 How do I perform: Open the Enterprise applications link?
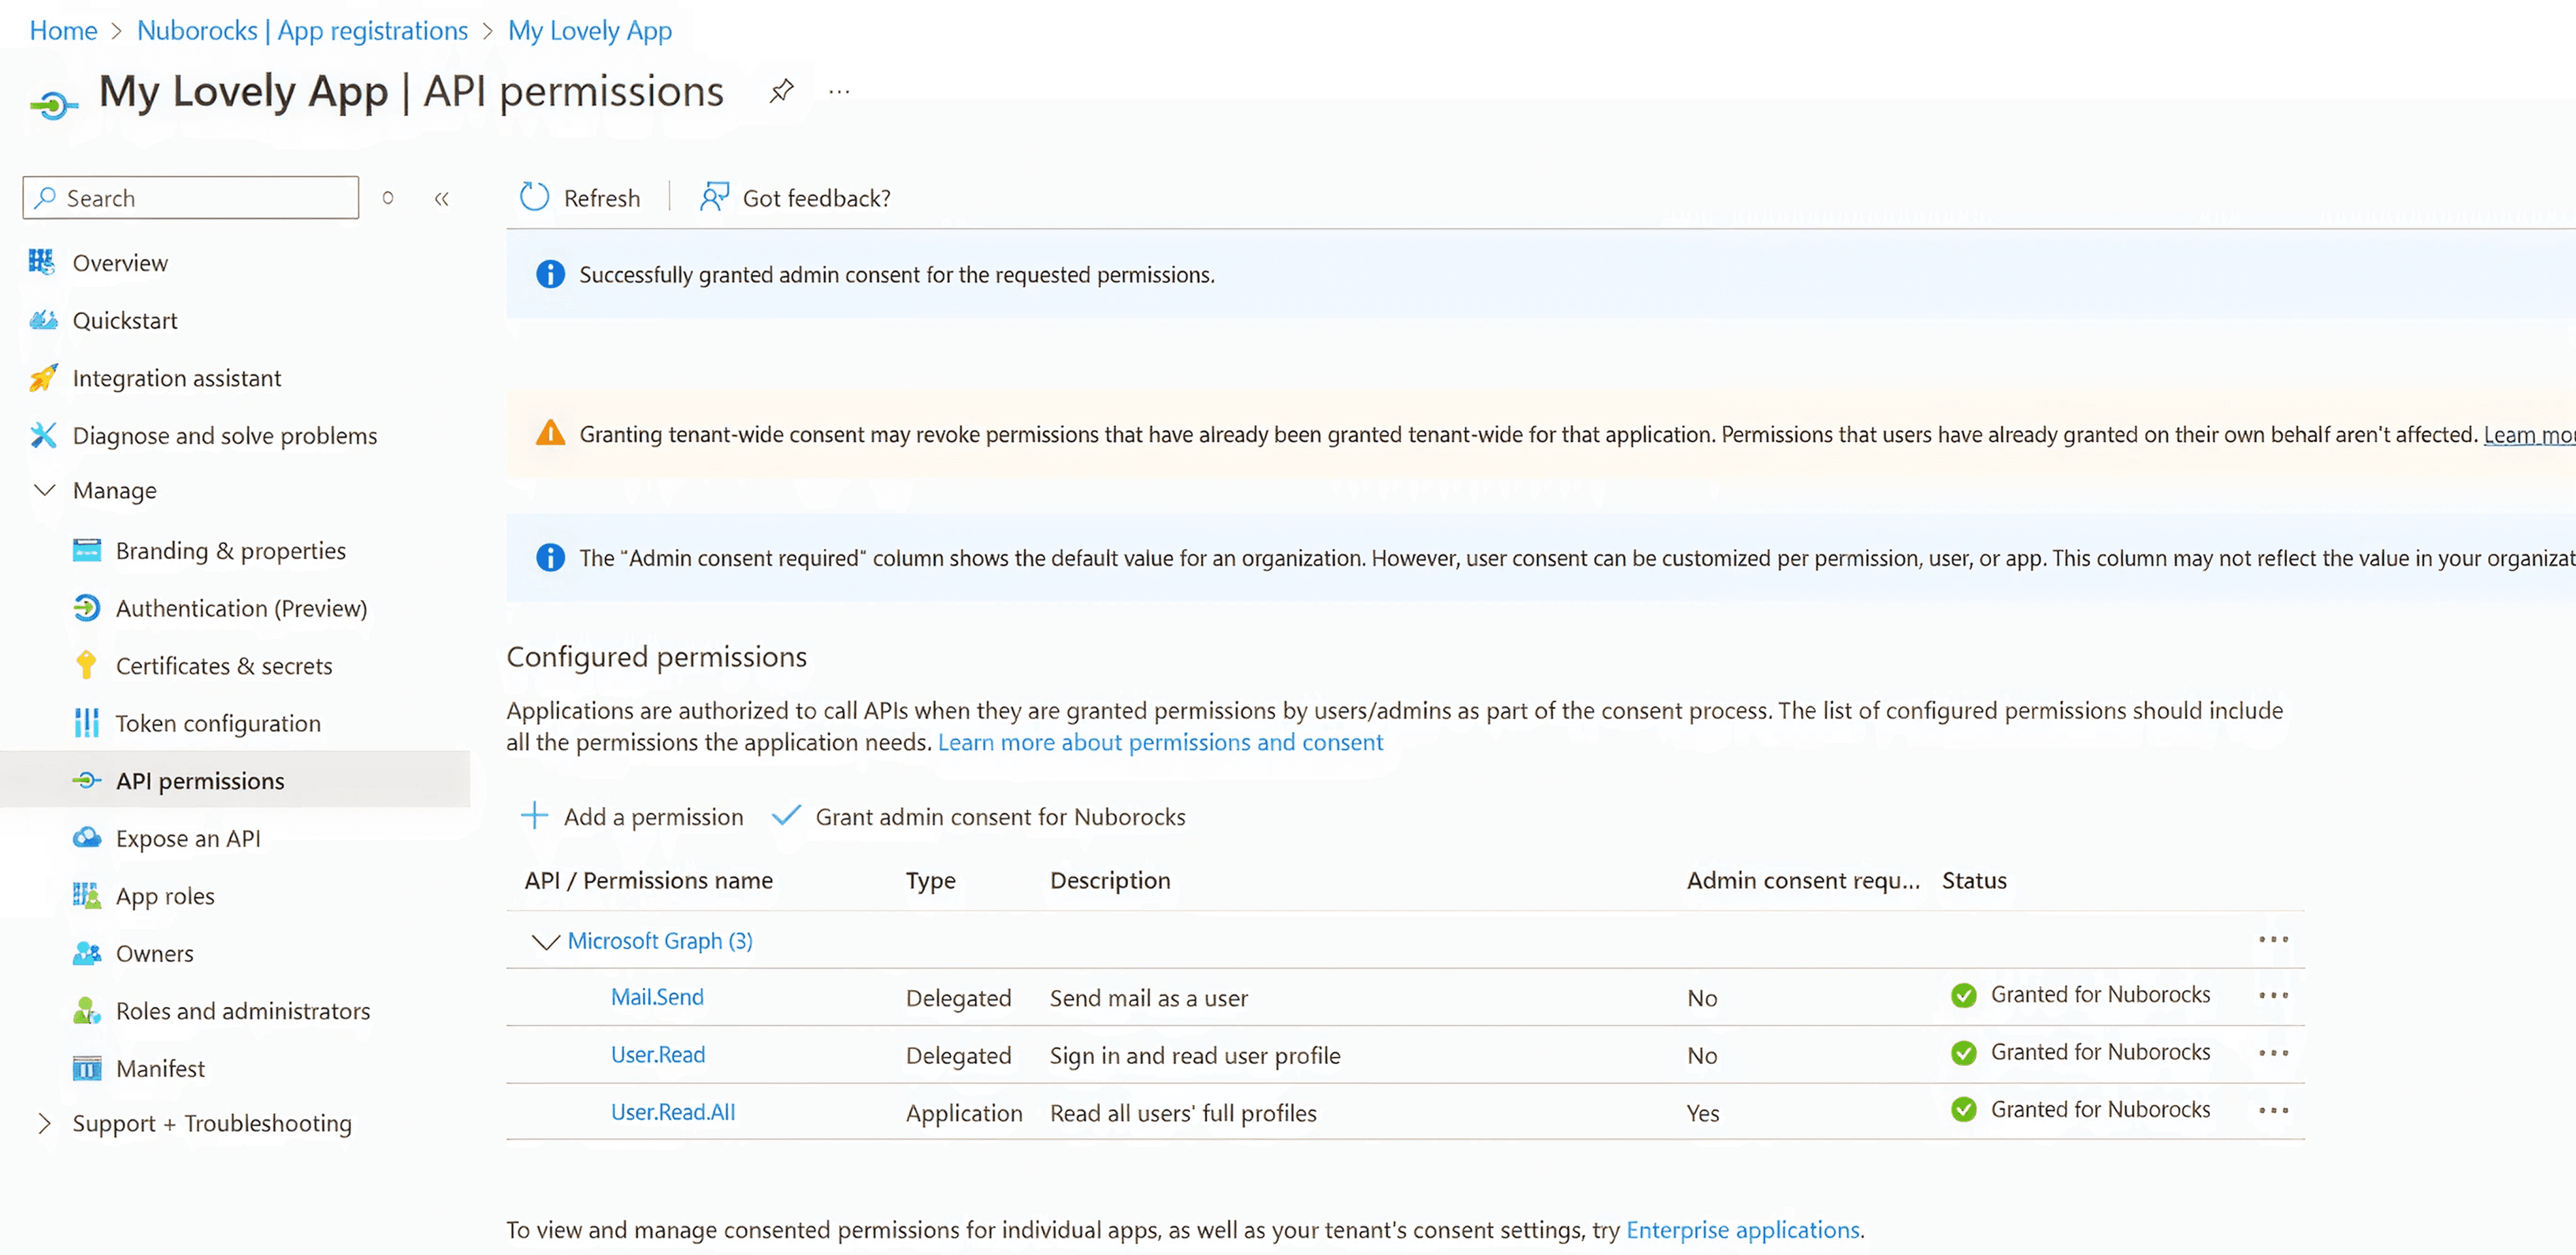(1742, 1229)
